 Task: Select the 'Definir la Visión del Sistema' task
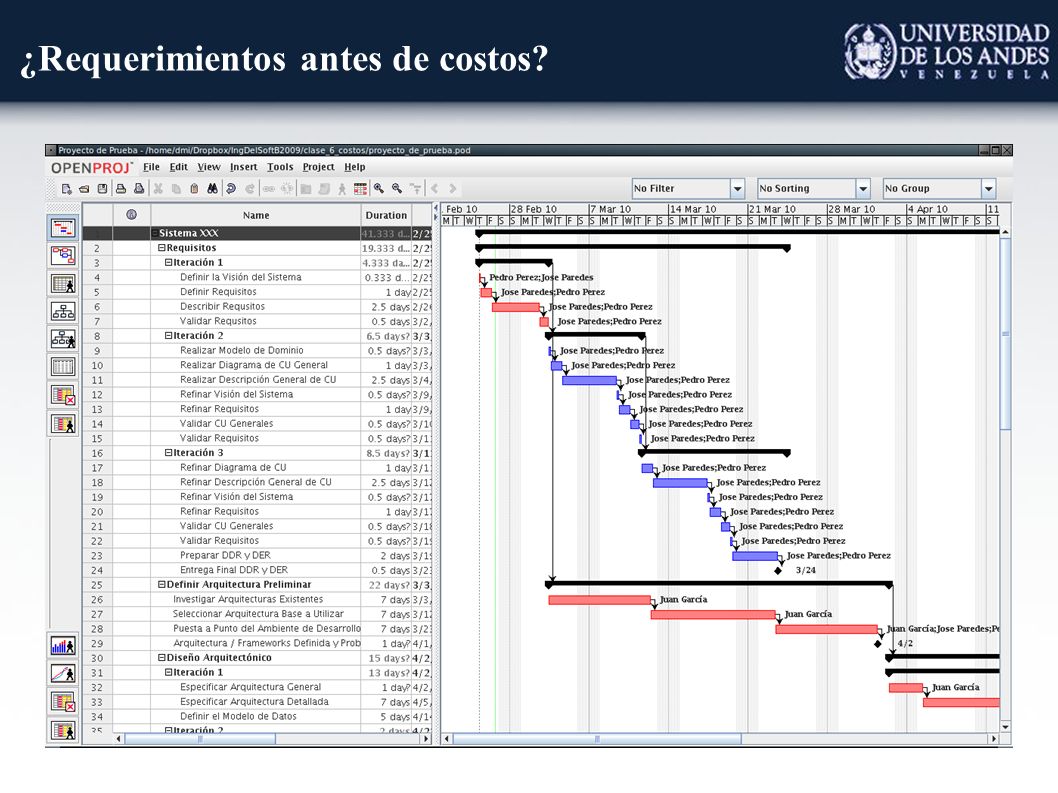tap(241, 277)
